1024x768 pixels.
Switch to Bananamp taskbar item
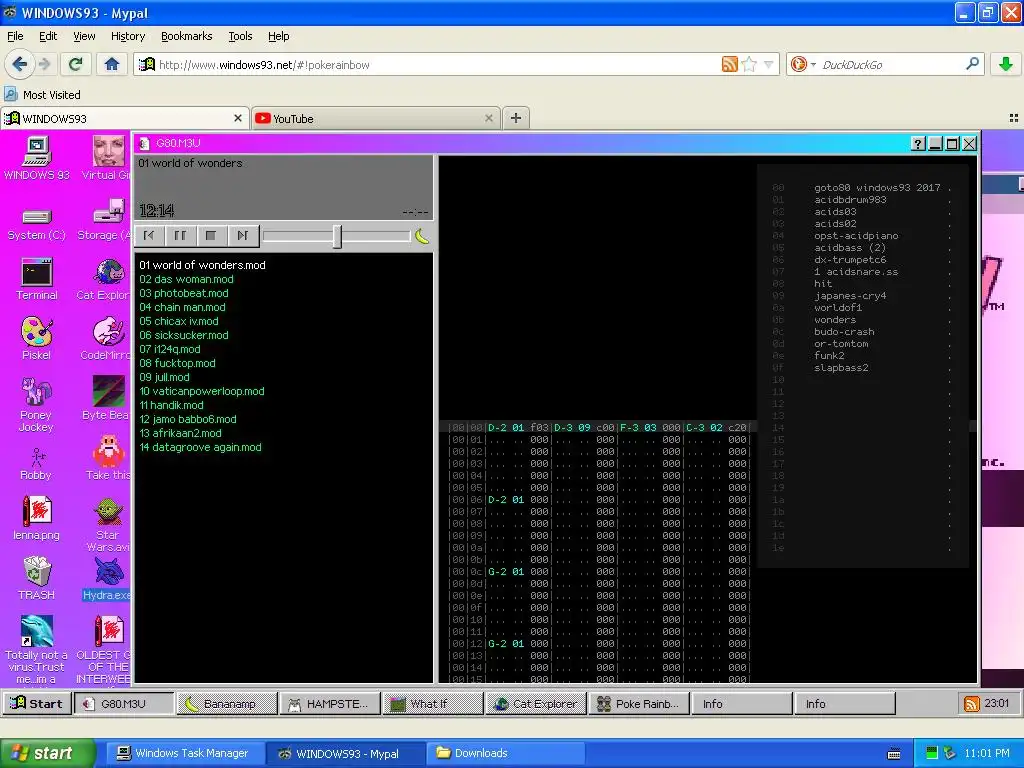pyautogui.click(x=227, y=703)
